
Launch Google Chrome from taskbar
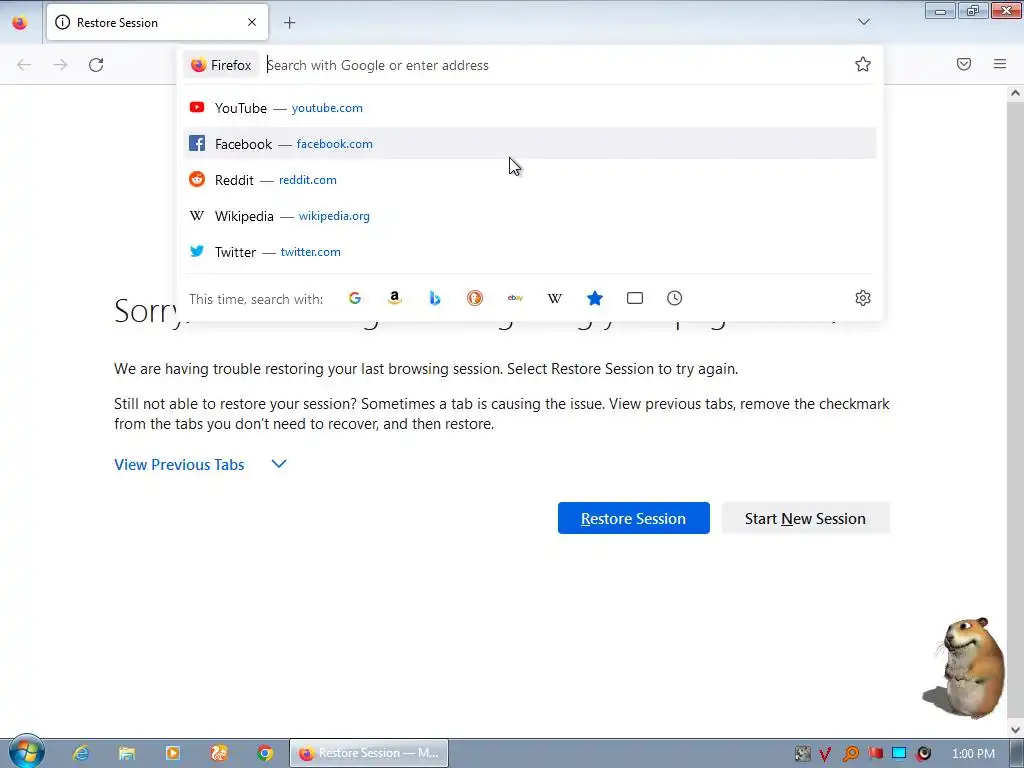[264, 753]
